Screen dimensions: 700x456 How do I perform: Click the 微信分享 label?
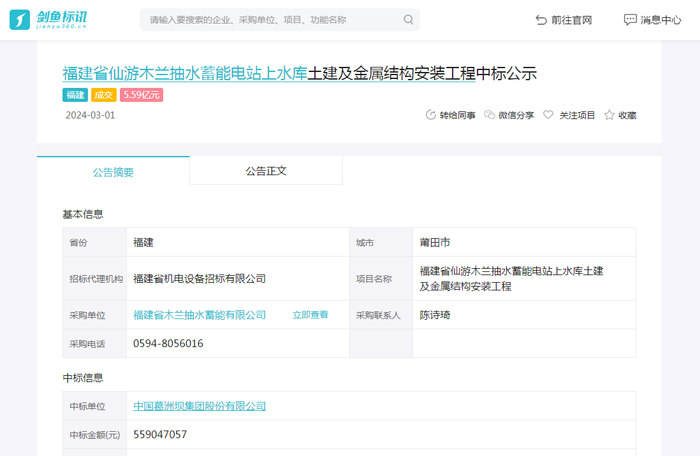(516, 115)
